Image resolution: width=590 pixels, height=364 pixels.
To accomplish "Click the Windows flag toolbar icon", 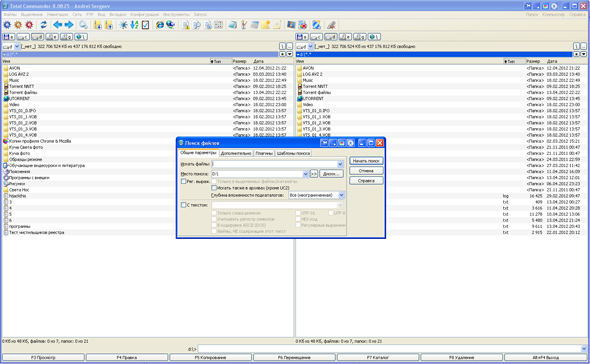I will 291,25.
